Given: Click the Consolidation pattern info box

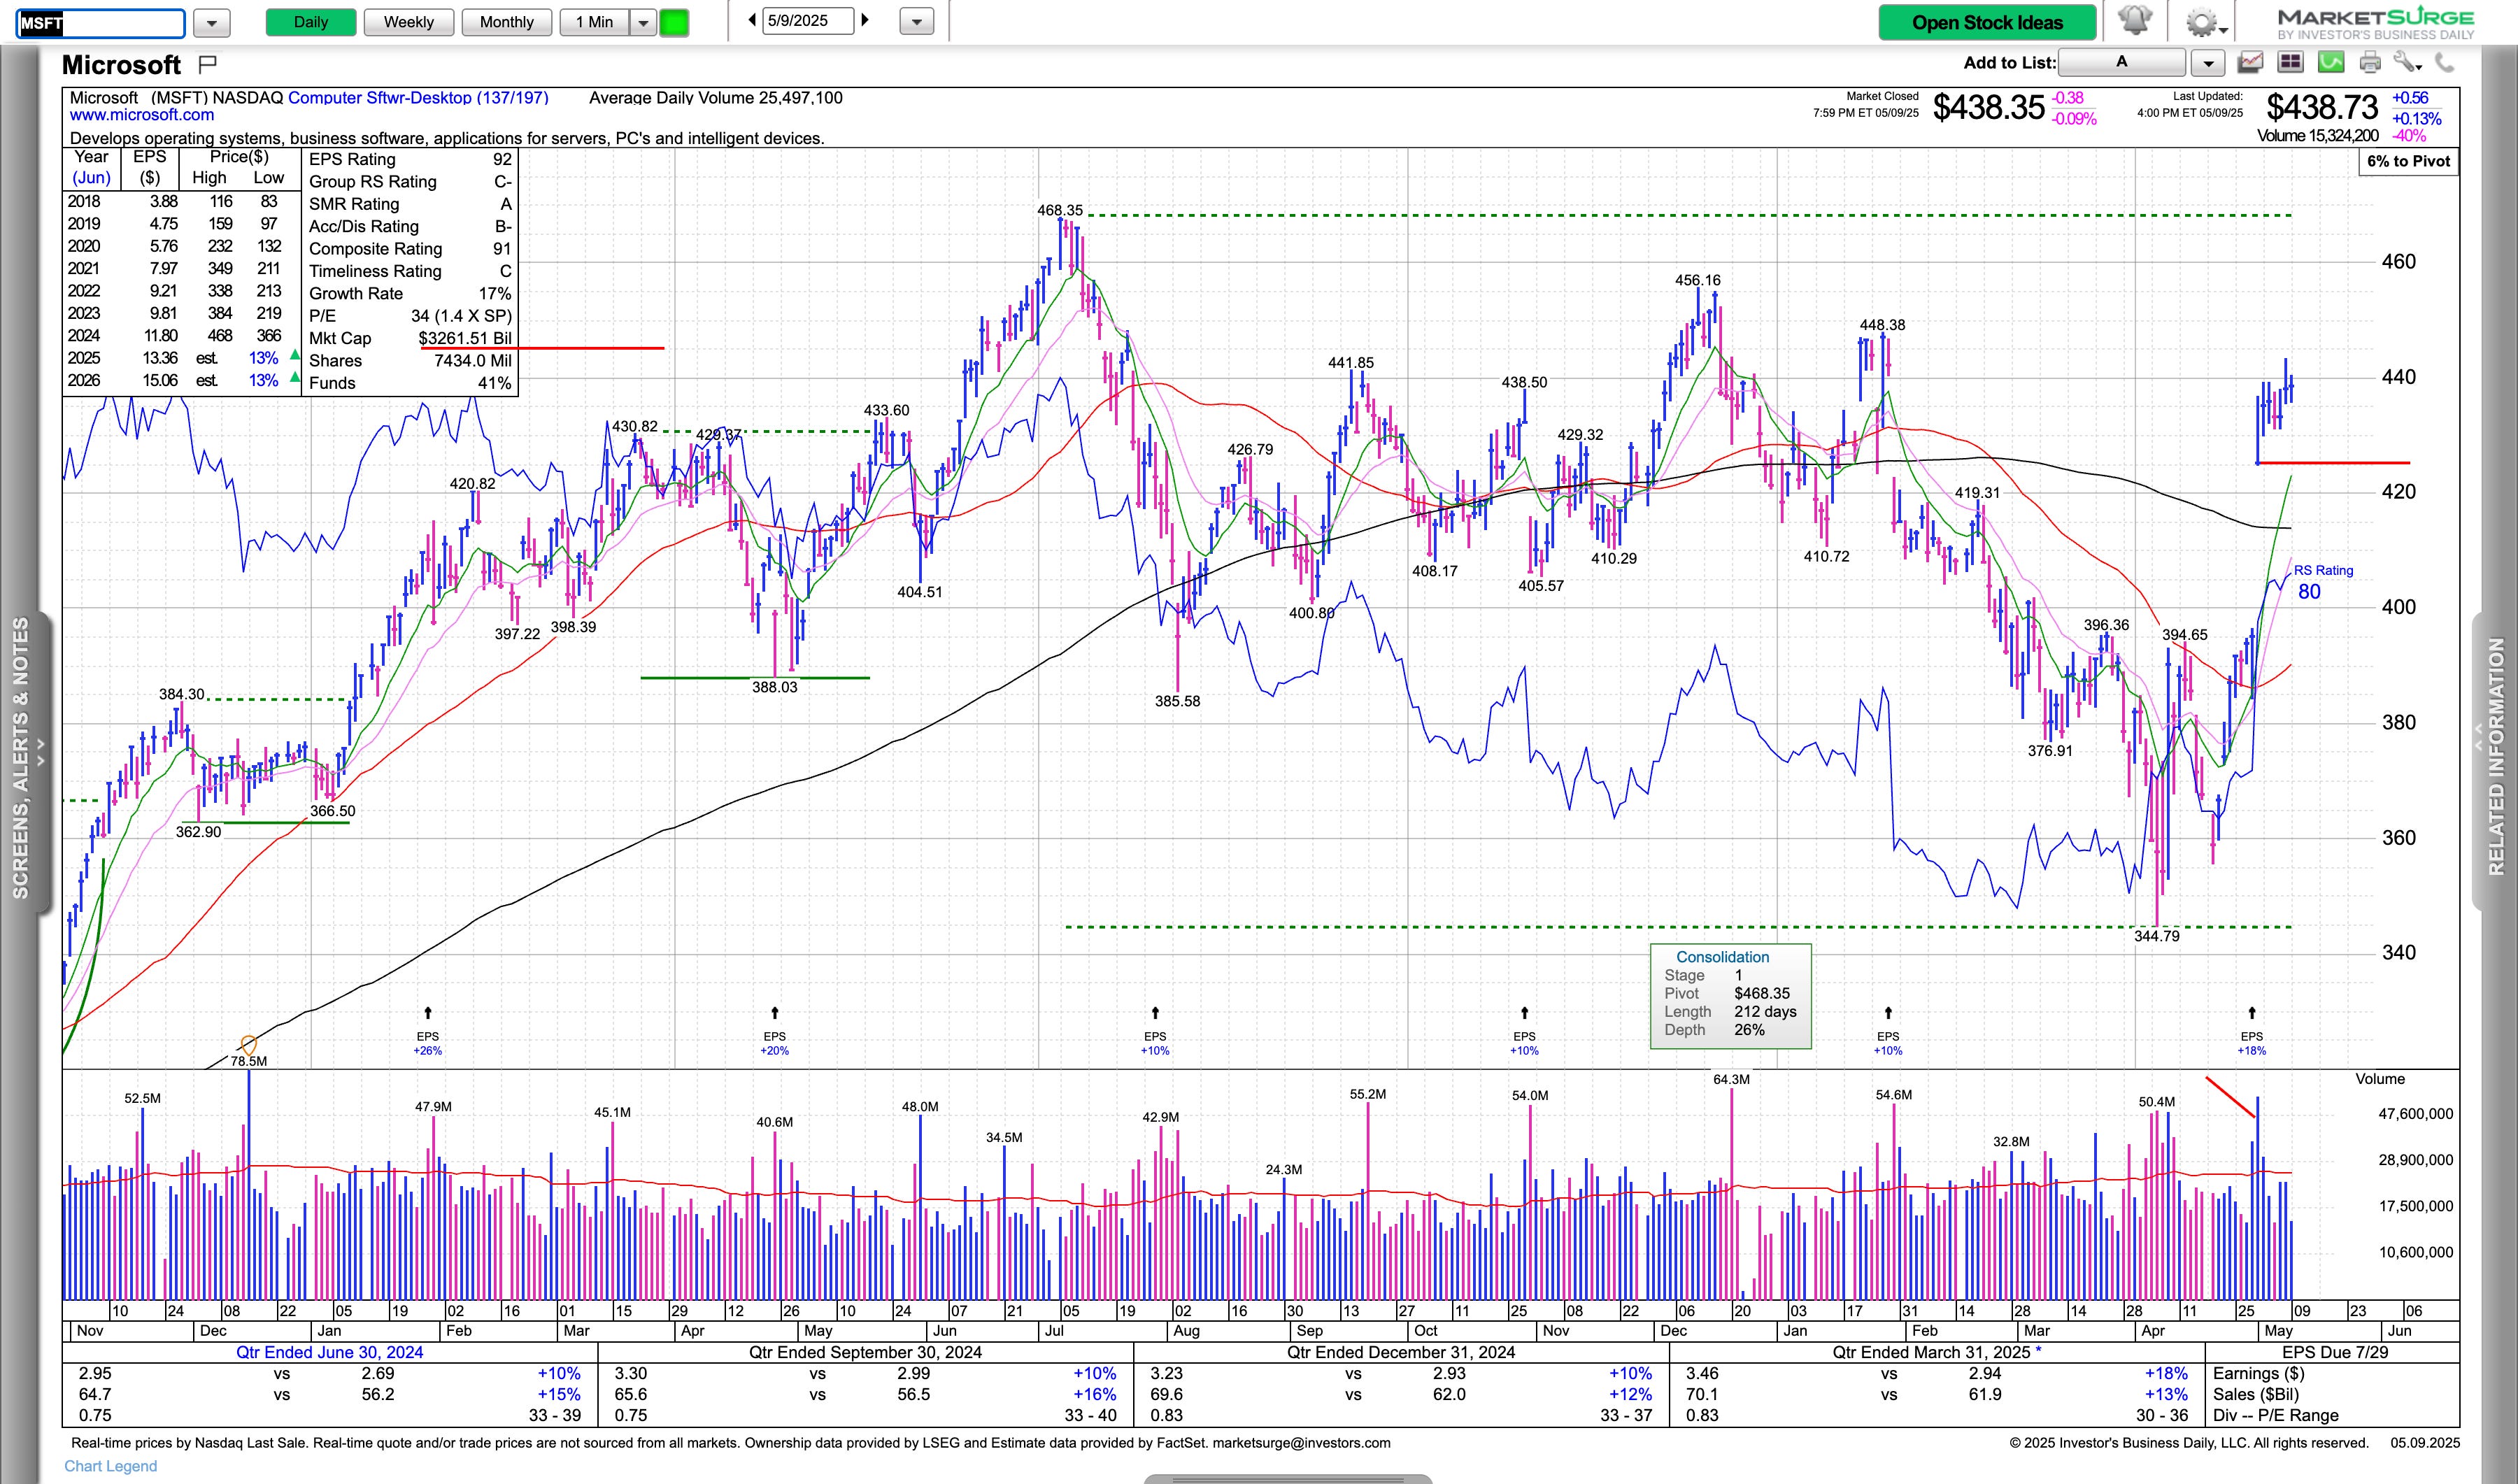Looking at the screenshot, I should pyautogui.click(x=1730, y=996).
